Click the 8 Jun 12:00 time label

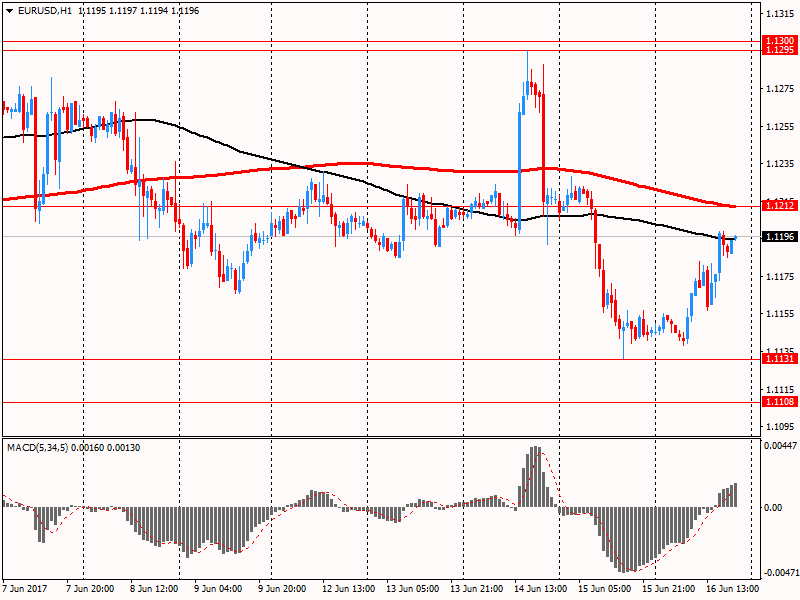click(154, 589)
